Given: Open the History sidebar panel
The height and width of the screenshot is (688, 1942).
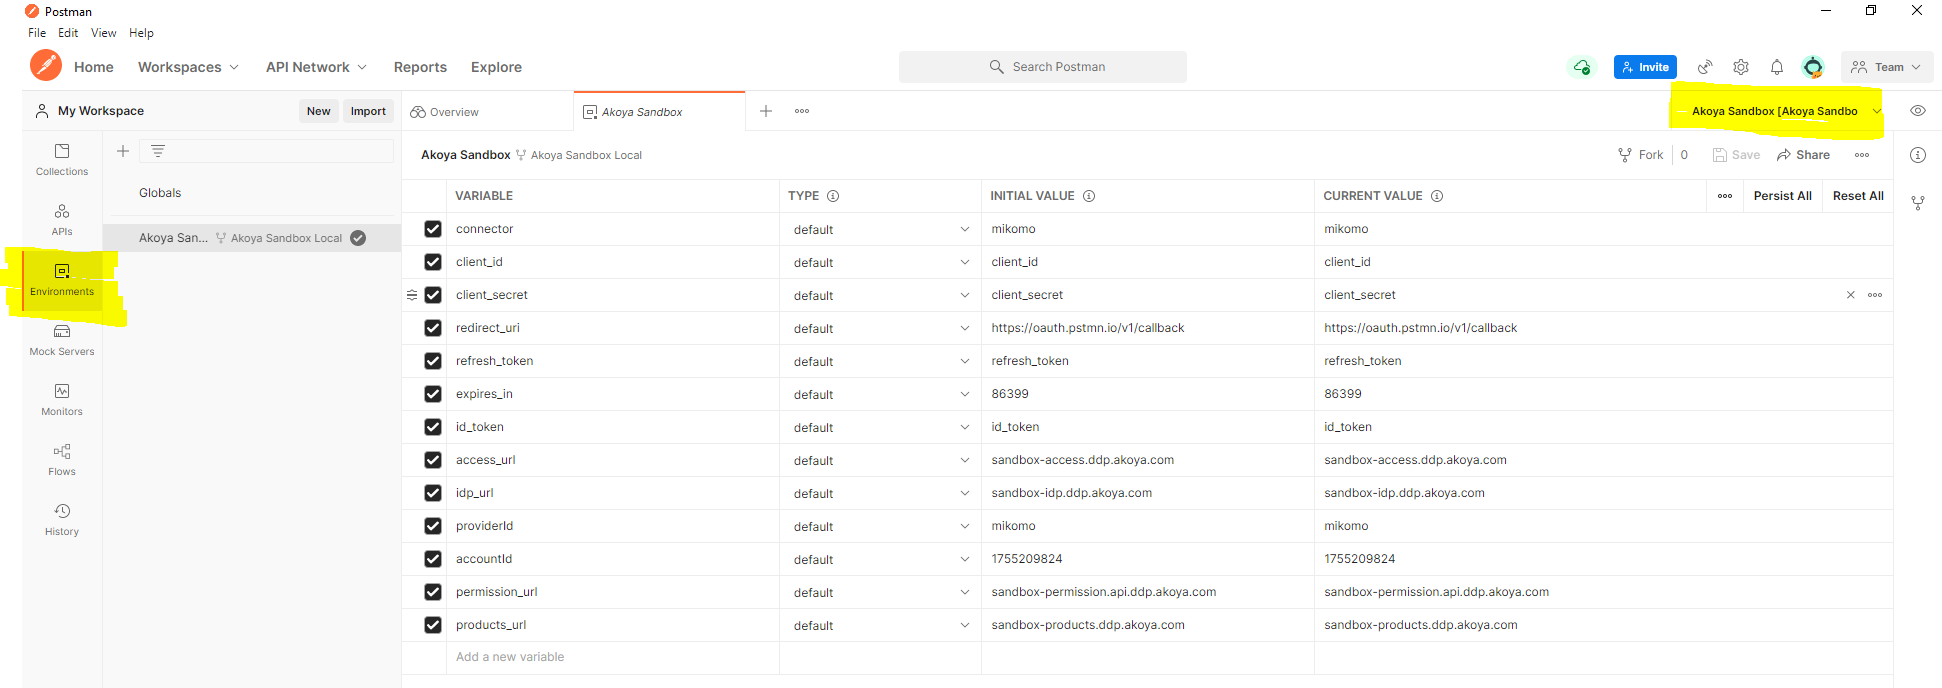Looking at the screenshot, I should coord(62,520).
